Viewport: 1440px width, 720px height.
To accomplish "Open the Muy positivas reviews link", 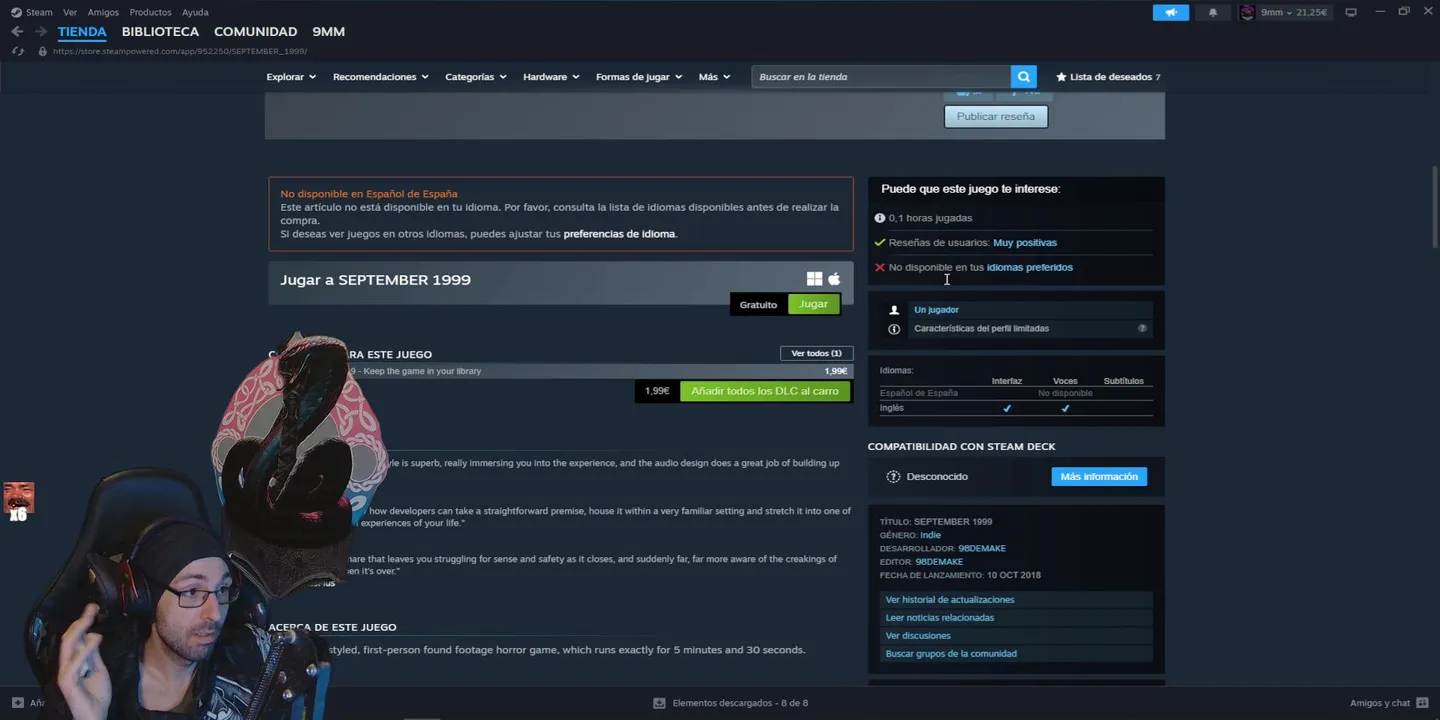I will [x=1025, y=243].
